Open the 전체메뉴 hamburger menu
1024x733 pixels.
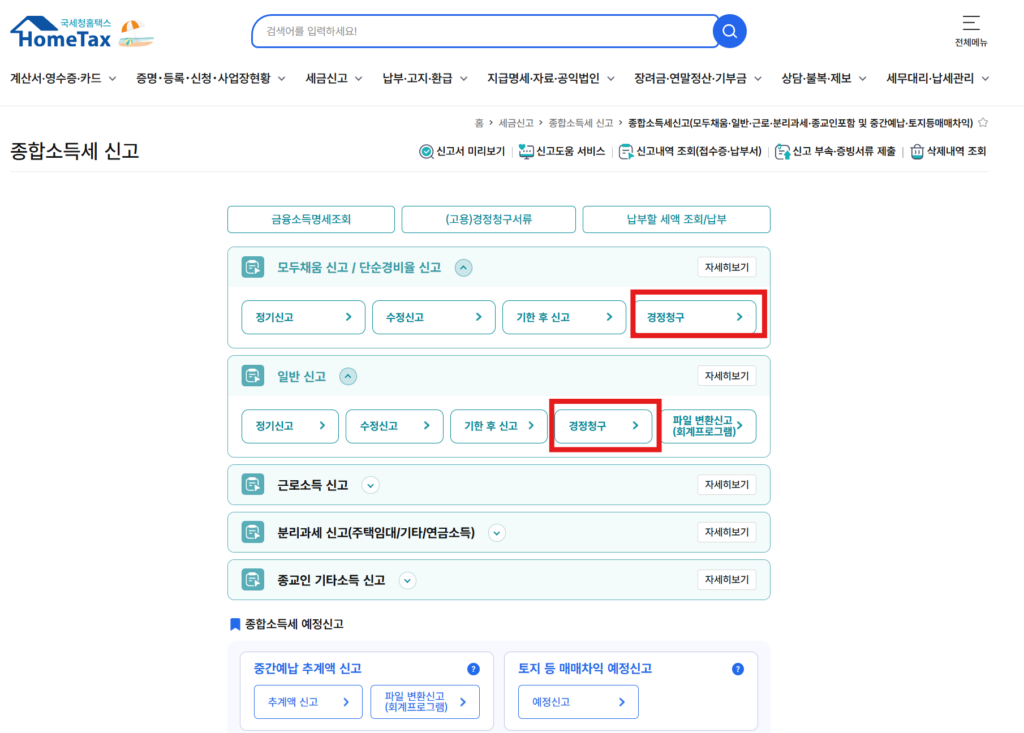971,31
